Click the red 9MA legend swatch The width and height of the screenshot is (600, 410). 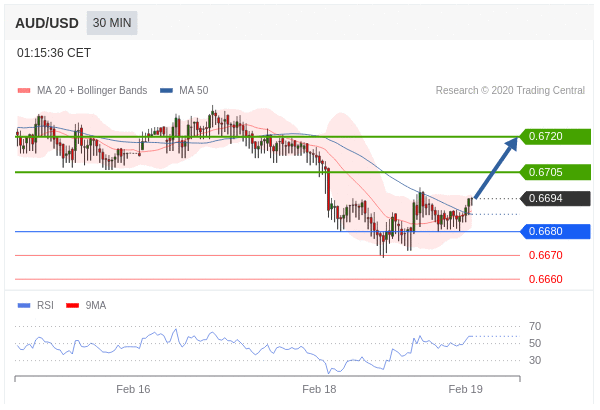point(72,305)
